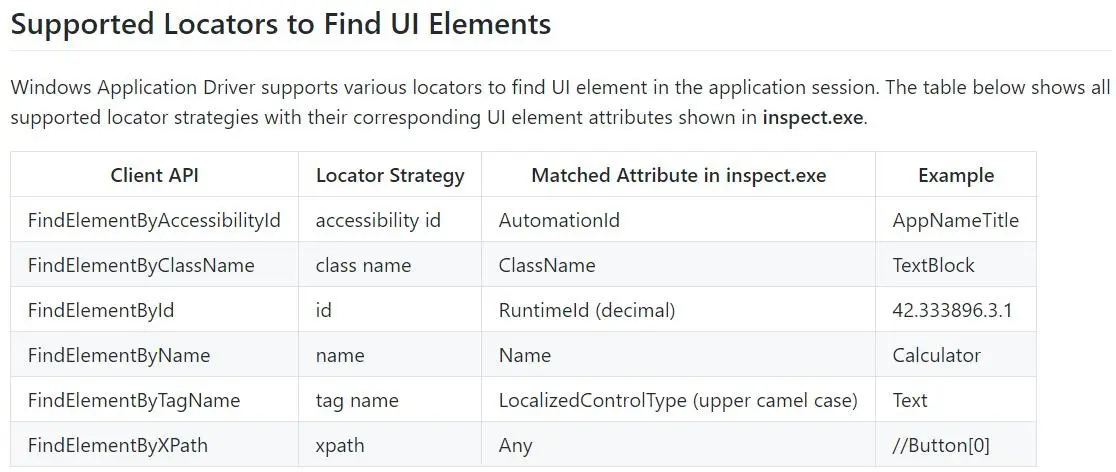Click the "tag name" locator strategy cell
The height and width of the screenshot is (472, 1116).
[x=357, y=400]
